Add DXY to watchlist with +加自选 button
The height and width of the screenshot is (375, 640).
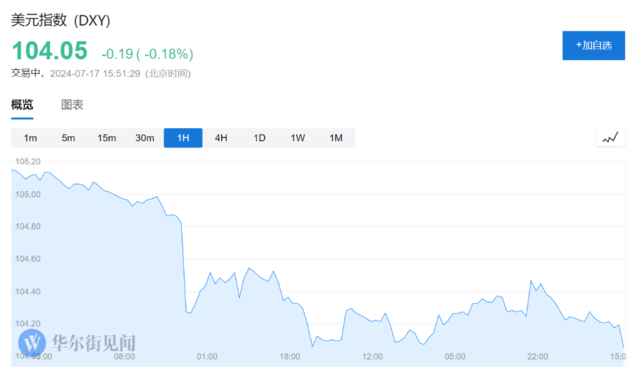(593, 45)
